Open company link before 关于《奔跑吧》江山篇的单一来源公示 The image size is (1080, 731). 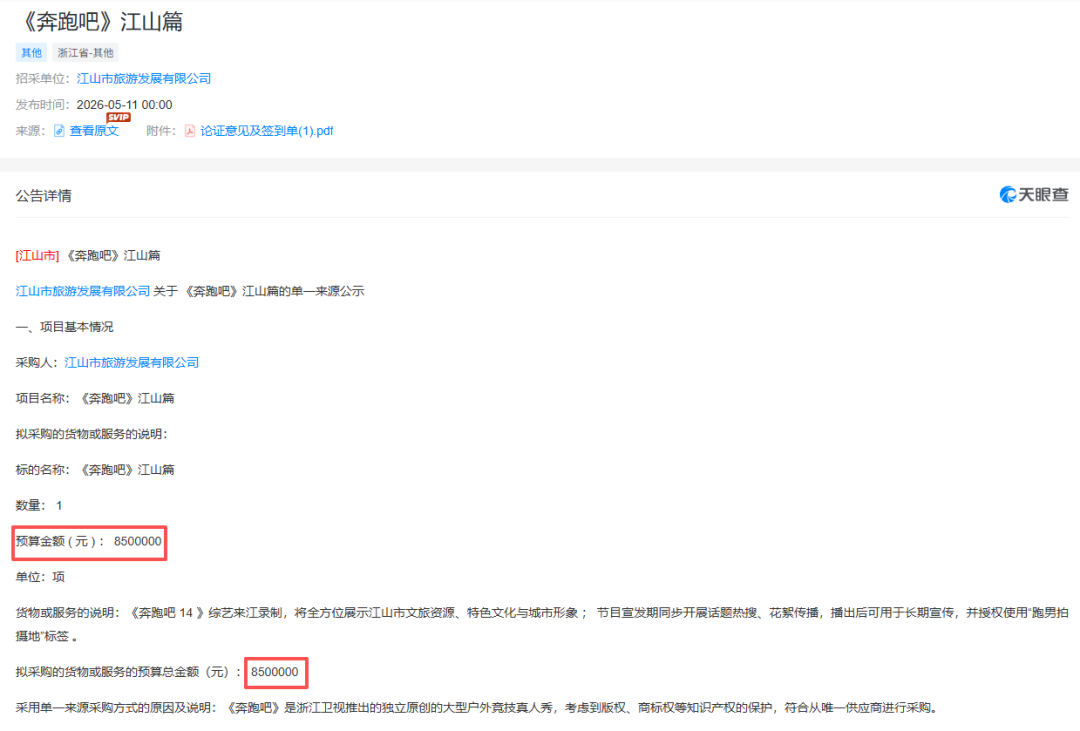tap(83, 291)
